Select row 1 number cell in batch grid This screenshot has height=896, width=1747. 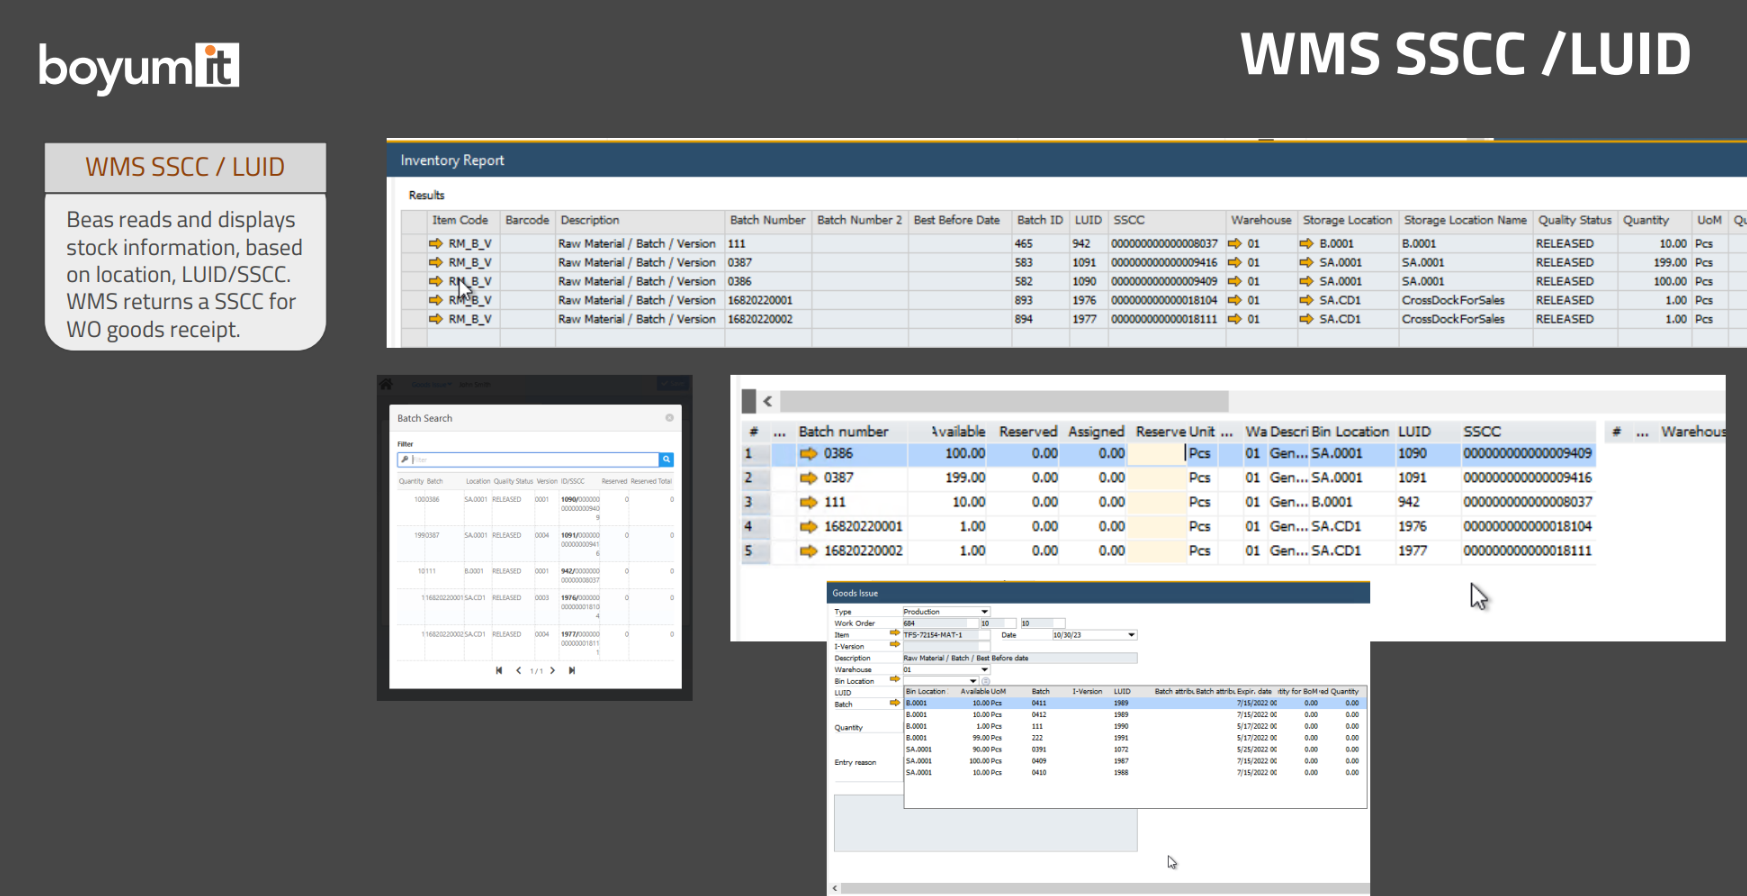[755, 454]
